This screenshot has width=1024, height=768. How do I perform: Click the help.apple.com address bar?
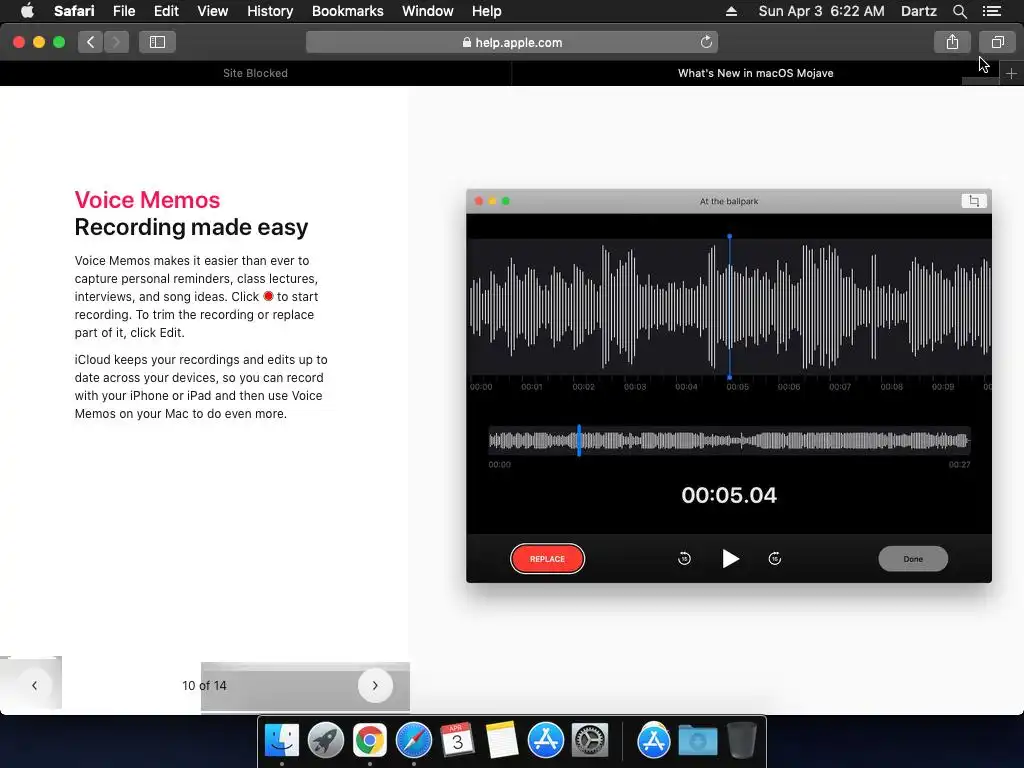[511, 42]
